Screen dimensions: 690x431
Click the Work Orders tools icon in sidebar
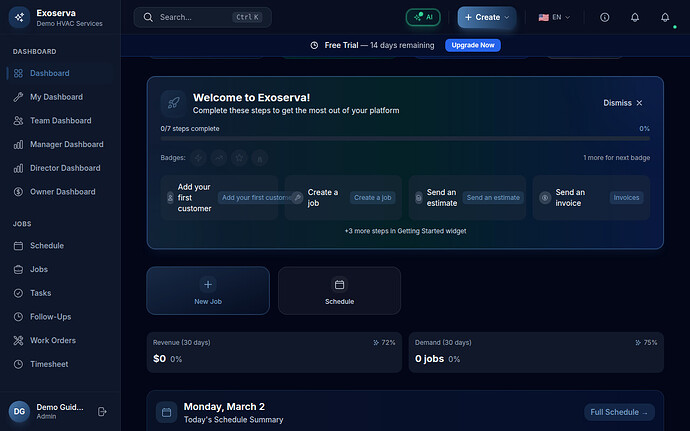point(18,340)
